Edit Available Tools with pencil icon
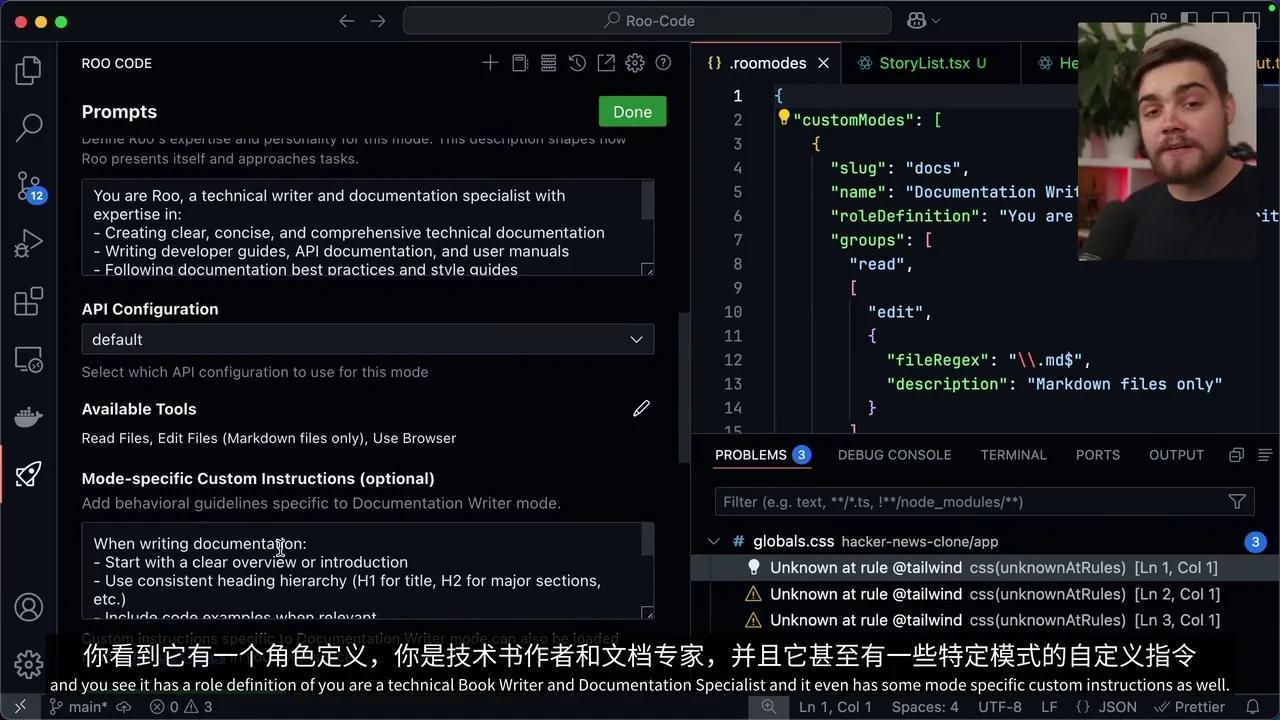The image size is (1280, 720). [641, 408]
